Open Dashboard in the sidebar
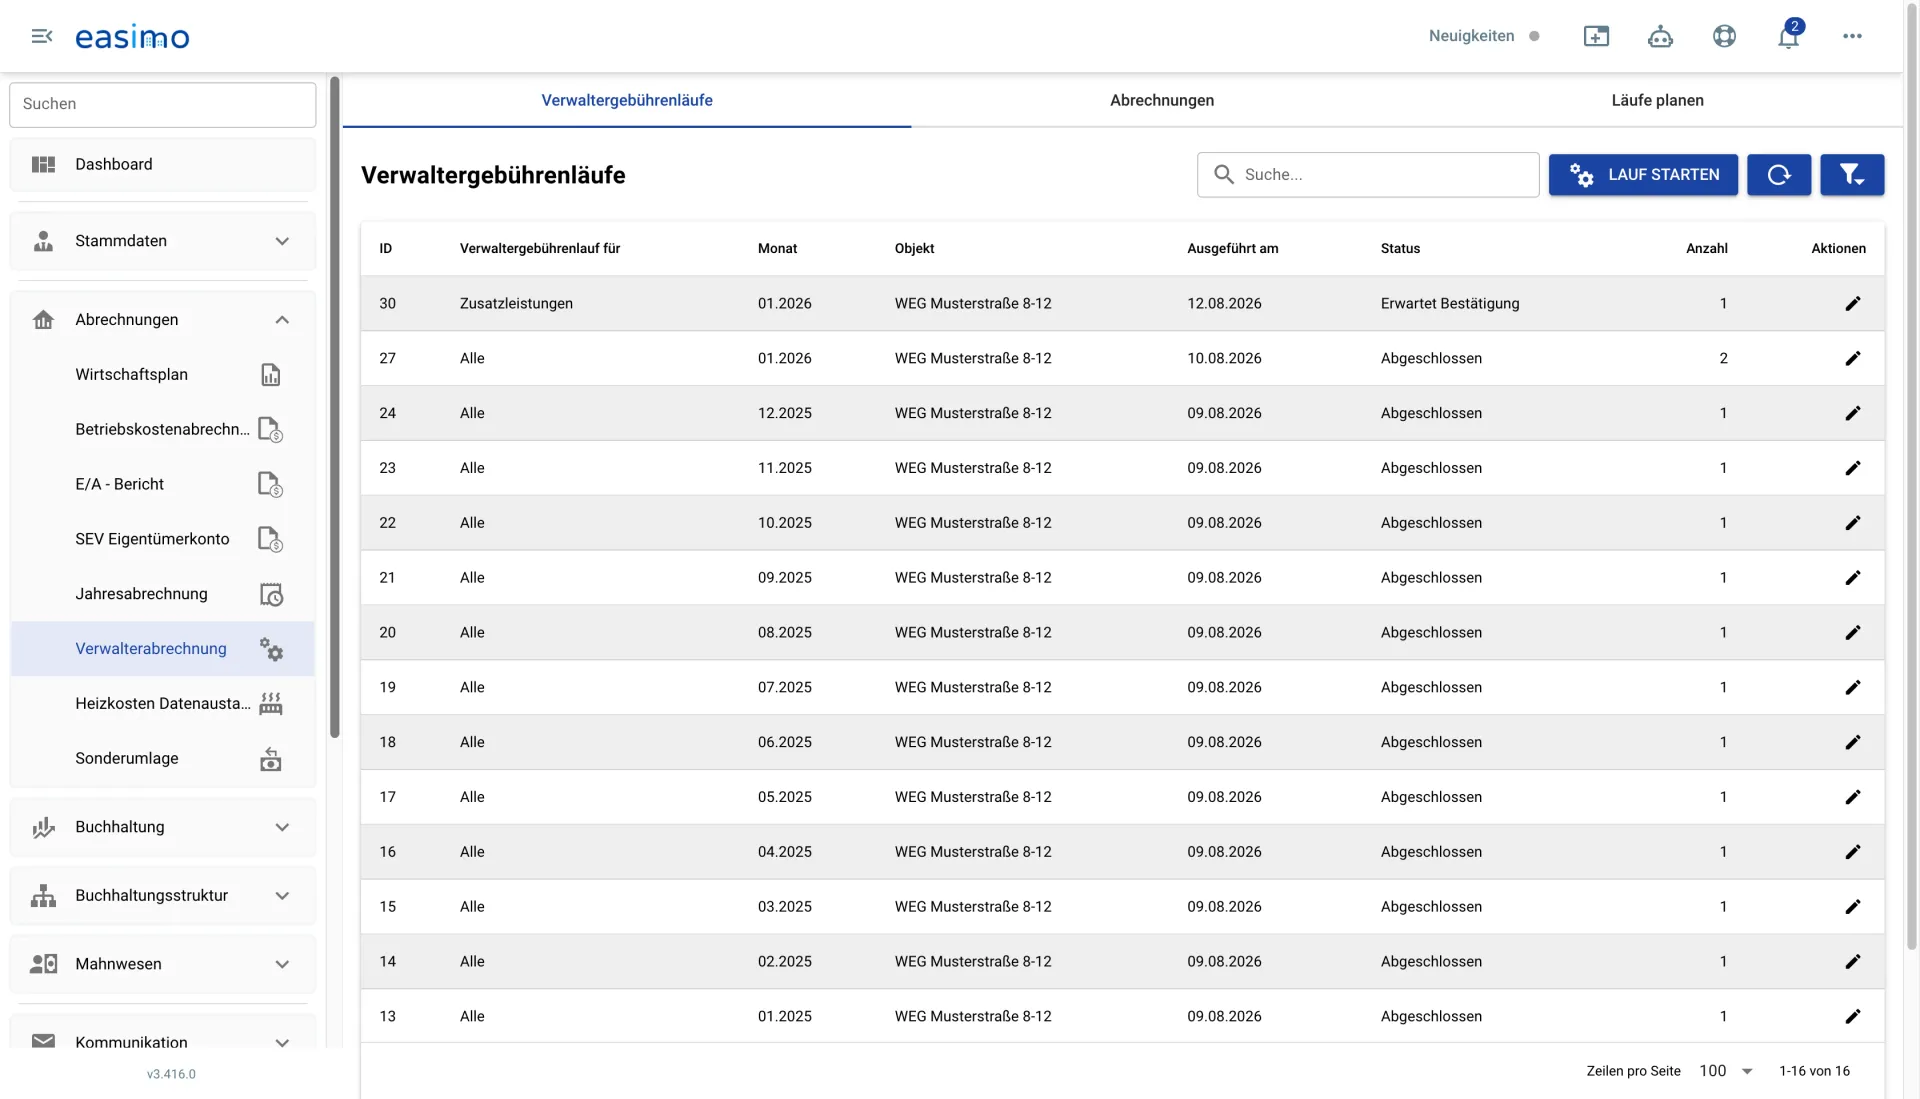Viewport: 1920px width, 1099px height. tap(163, 164)
